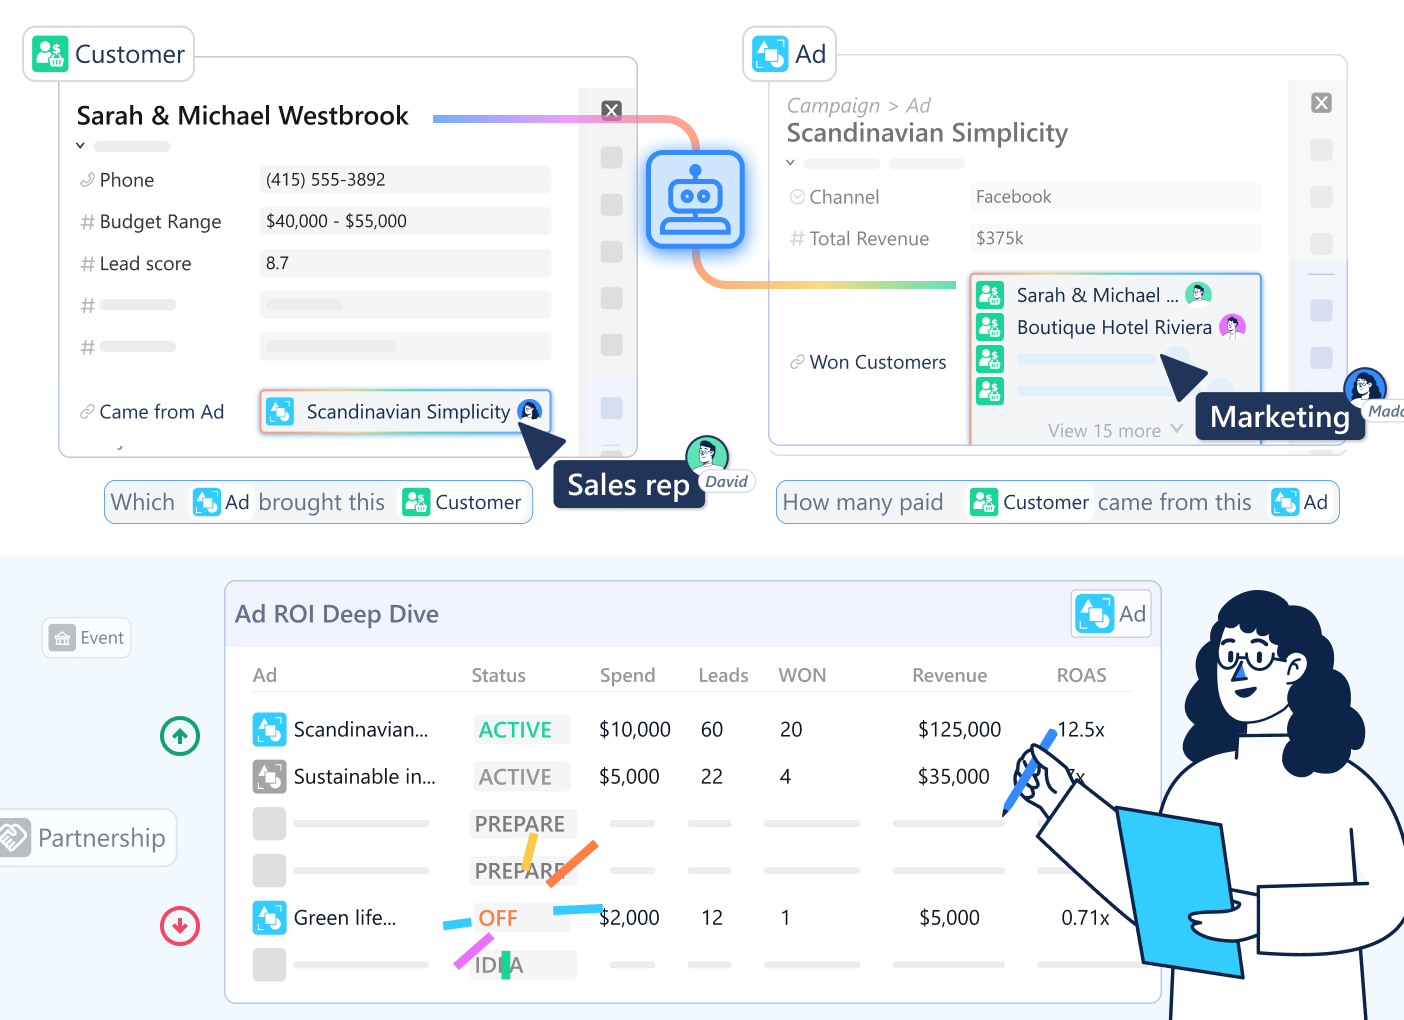The height and width of the screenshot is (1020, 1404).
Task: Expand View 15 more won customers
Action: pos(1114,430)
